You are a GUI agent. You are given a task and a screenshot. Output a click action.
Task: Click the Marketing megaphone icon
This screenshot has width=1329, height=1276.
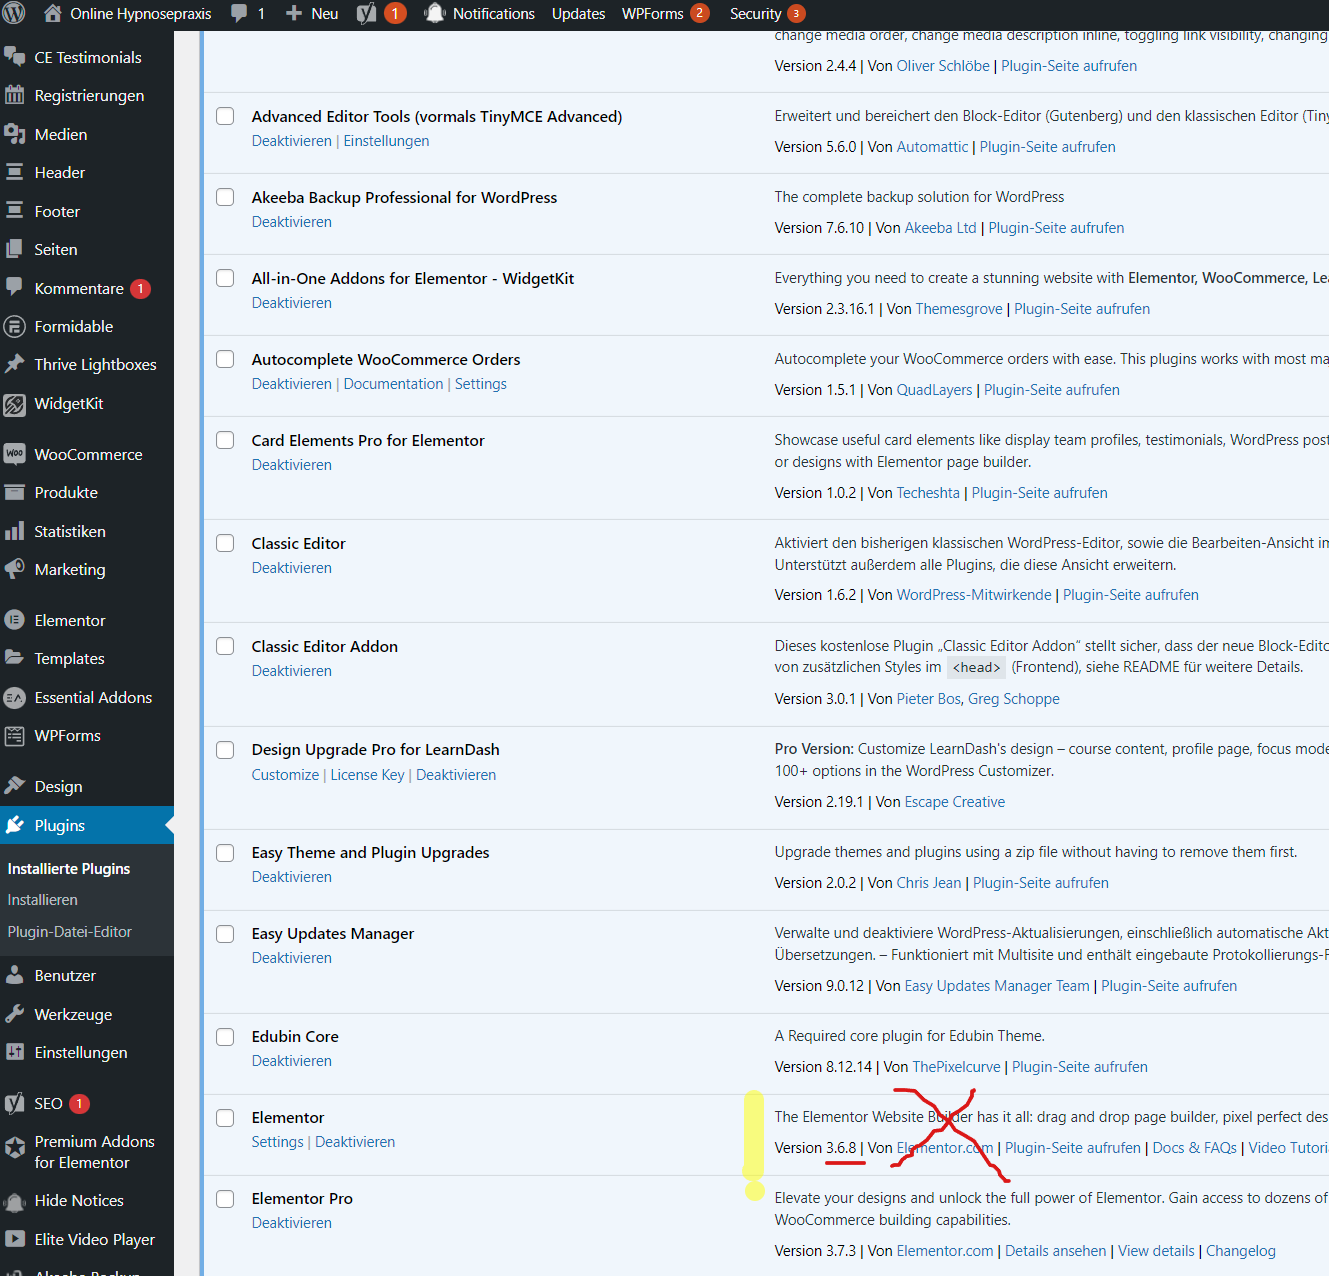(15, 569)
